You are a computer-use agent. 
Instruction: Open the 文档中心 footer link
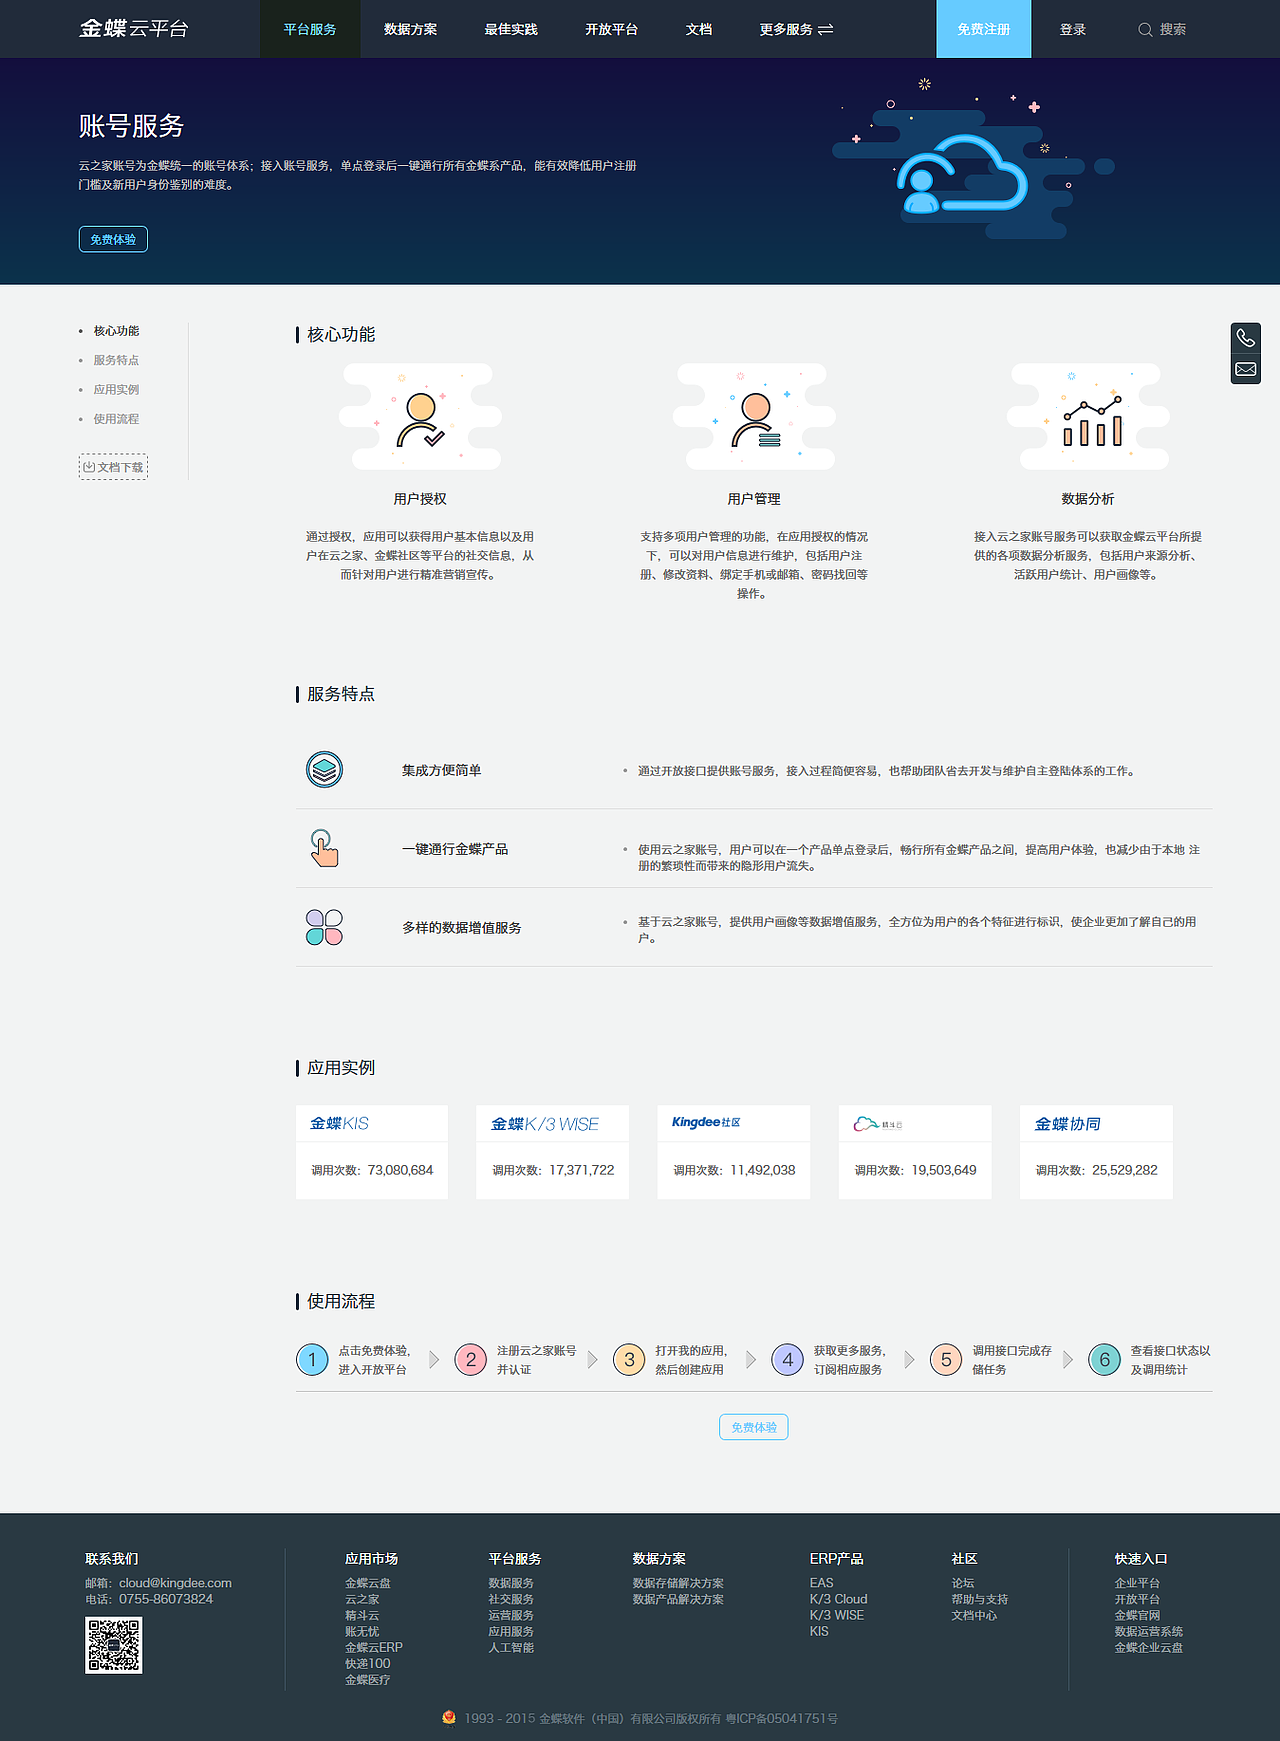click(974, 1615)
